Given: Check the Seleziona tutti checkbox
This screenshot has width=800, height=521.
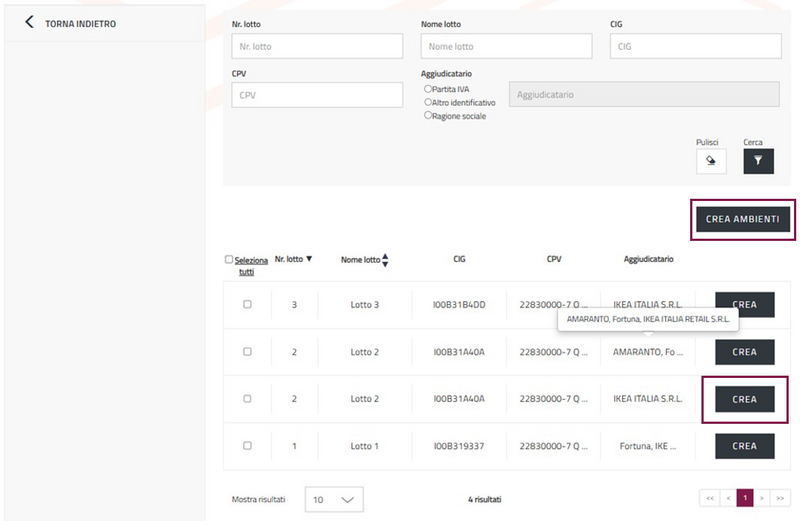Looking at the screenshot, I should click(x=229, y=260).
